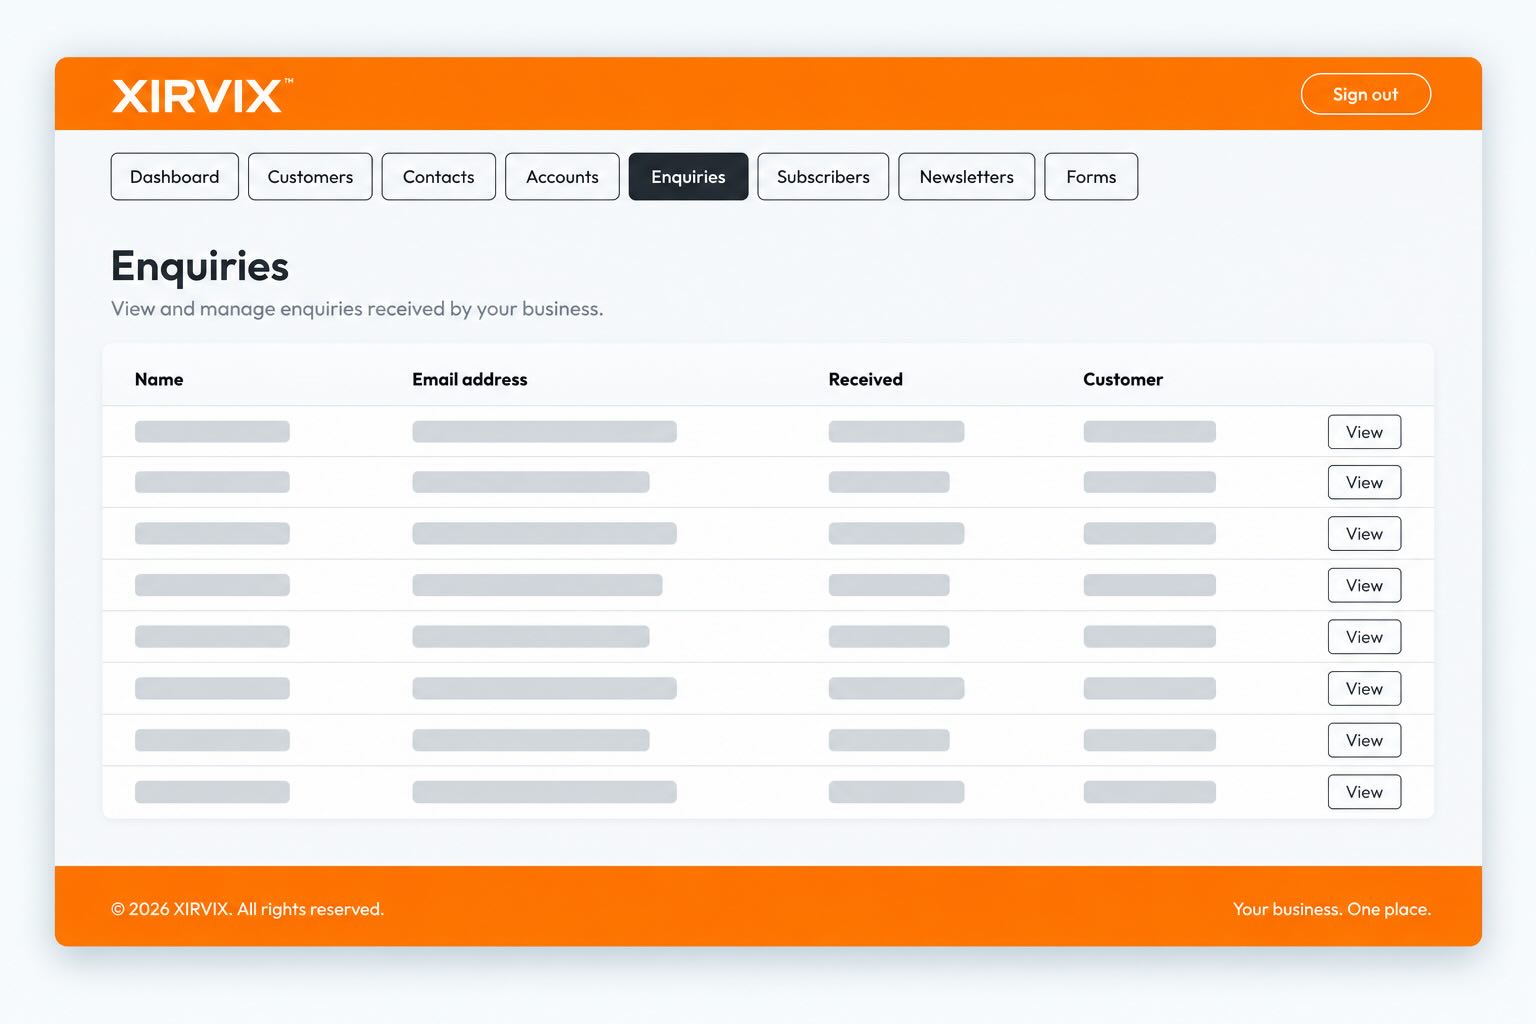1536x1024 pixels.
Task: Navigate to the Subscribers tab
Action: 823,177
